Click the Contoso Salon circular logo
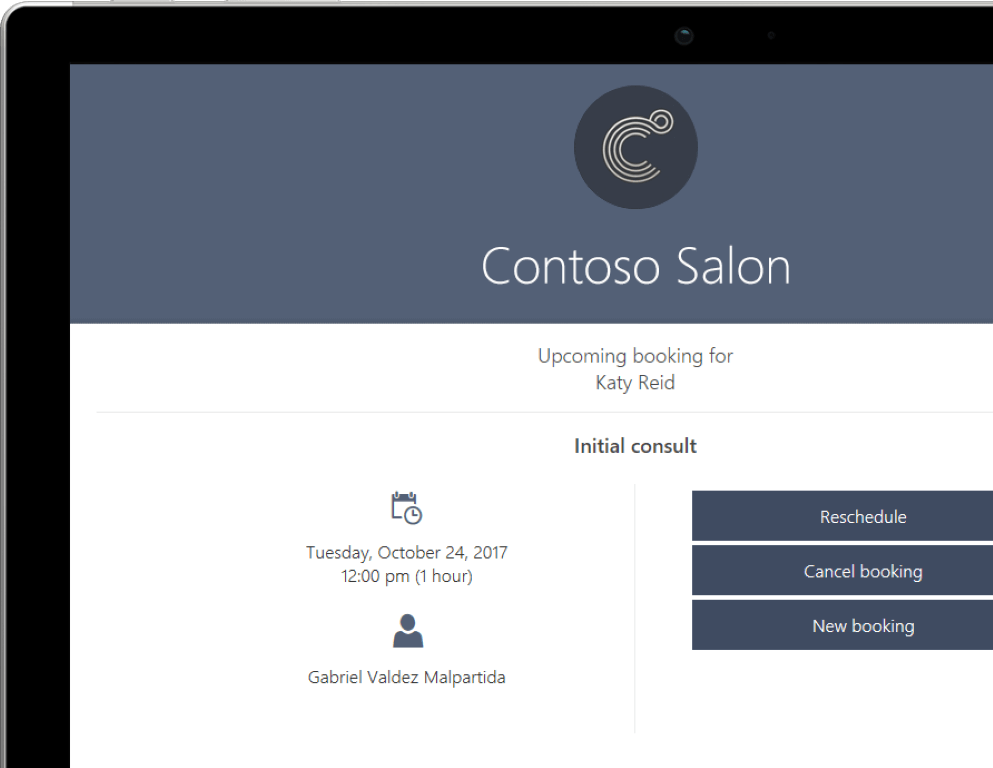The image size is (993, 768). click(x=635, y=148)
